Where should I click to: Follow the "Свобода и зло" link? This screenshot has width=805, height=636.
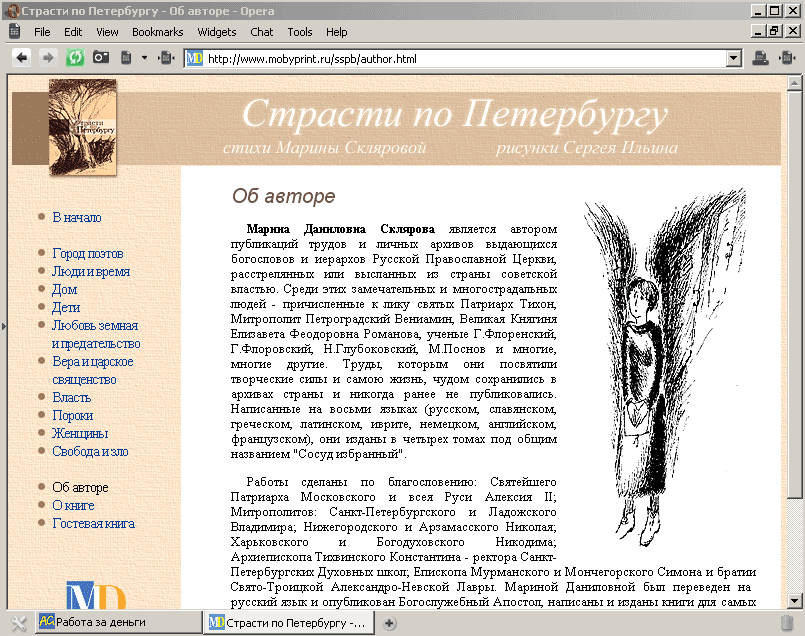pyautogui.click(x=90, y=451)
